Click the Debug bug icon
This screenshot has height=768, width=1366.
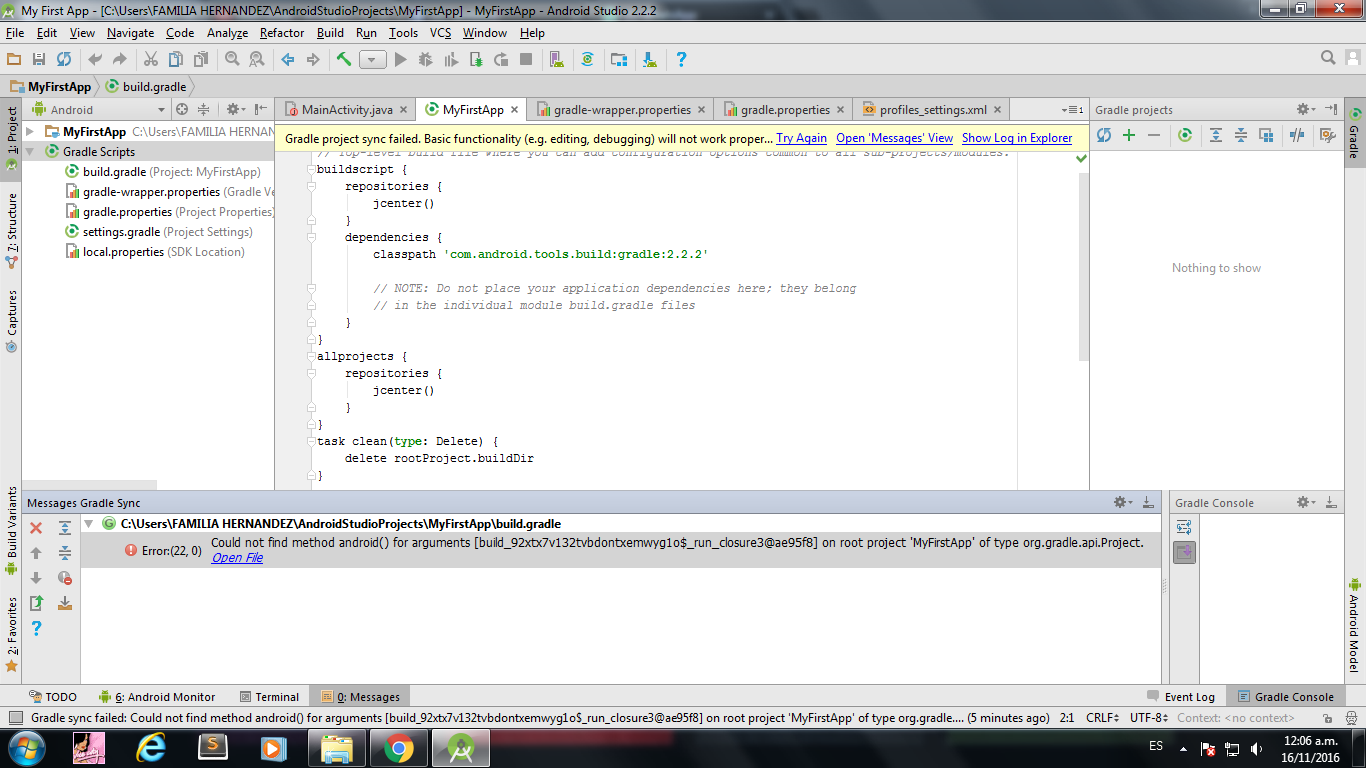pyautogui.click(x=426, y=60)
